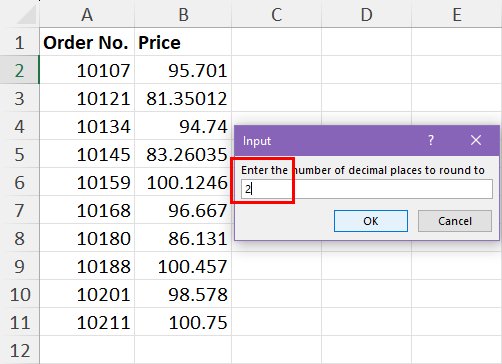Image resolution: width=502 pixels, height=364 pixels.
Task: Click the Select All corner triangle
Action: coord(26,15)
